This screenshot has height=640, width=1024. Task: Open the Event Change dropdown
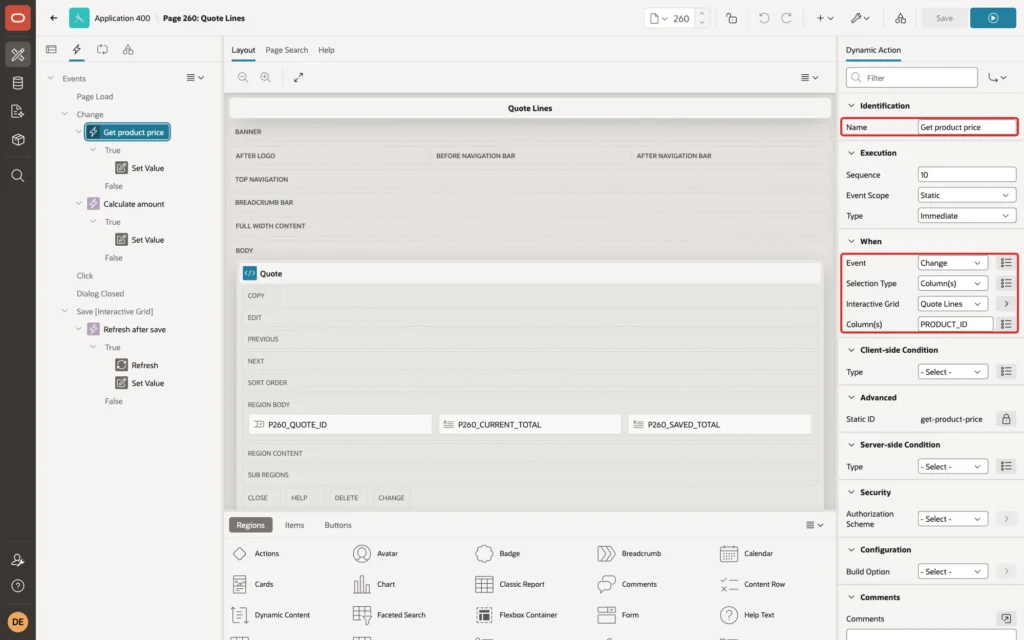952,263
